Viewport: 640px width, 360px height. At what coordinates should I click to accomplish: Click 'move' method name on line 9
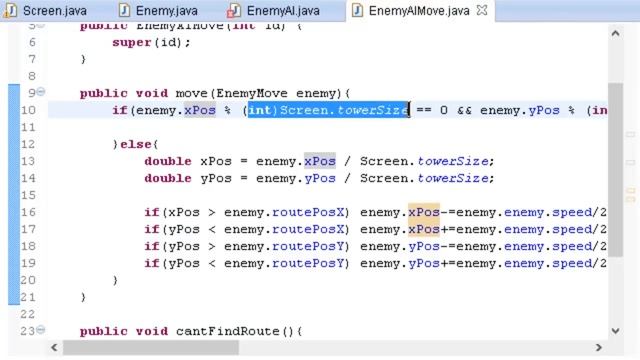[192, 93]
